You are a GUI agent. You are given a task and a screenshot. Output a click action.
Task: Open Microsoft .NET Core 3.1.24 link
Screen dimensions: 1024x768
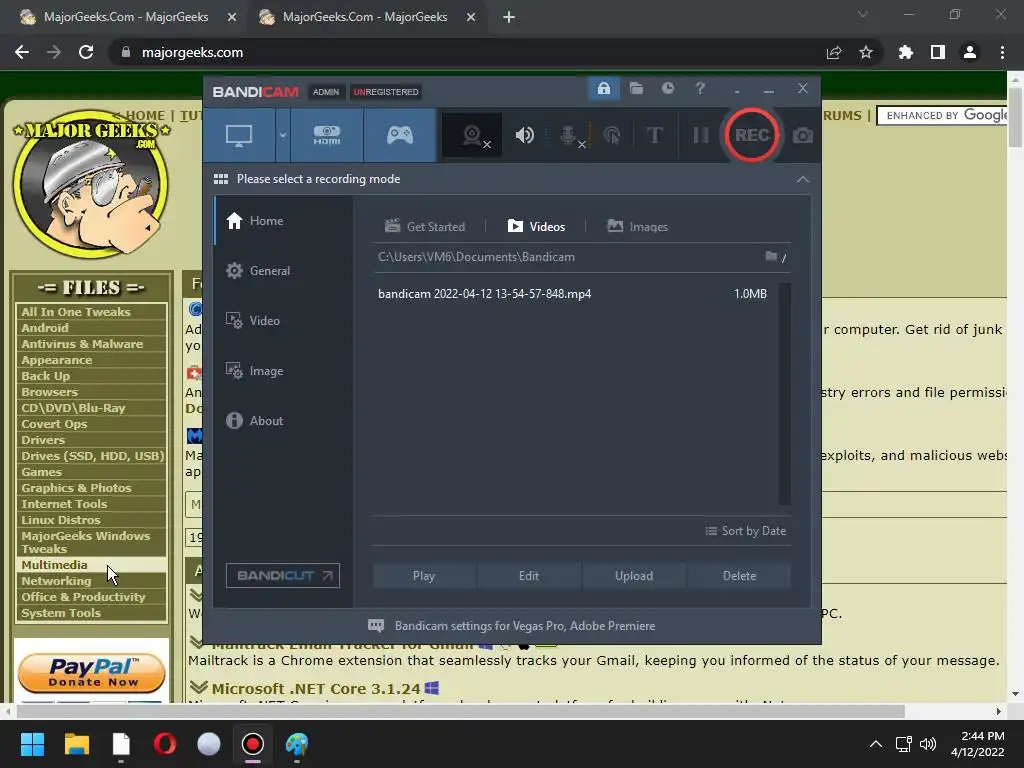(316, 689)
